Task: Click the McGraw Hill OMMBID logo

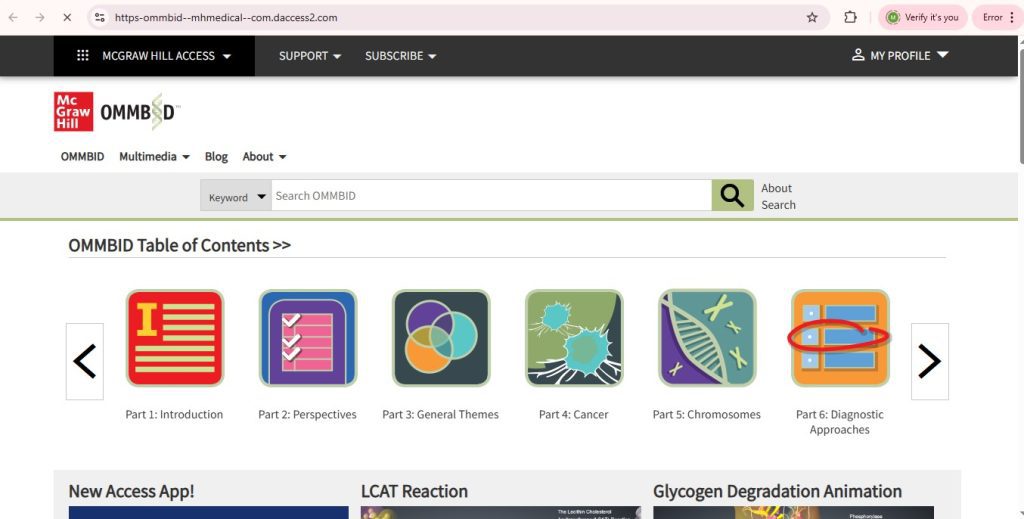Action: (117, 112)
